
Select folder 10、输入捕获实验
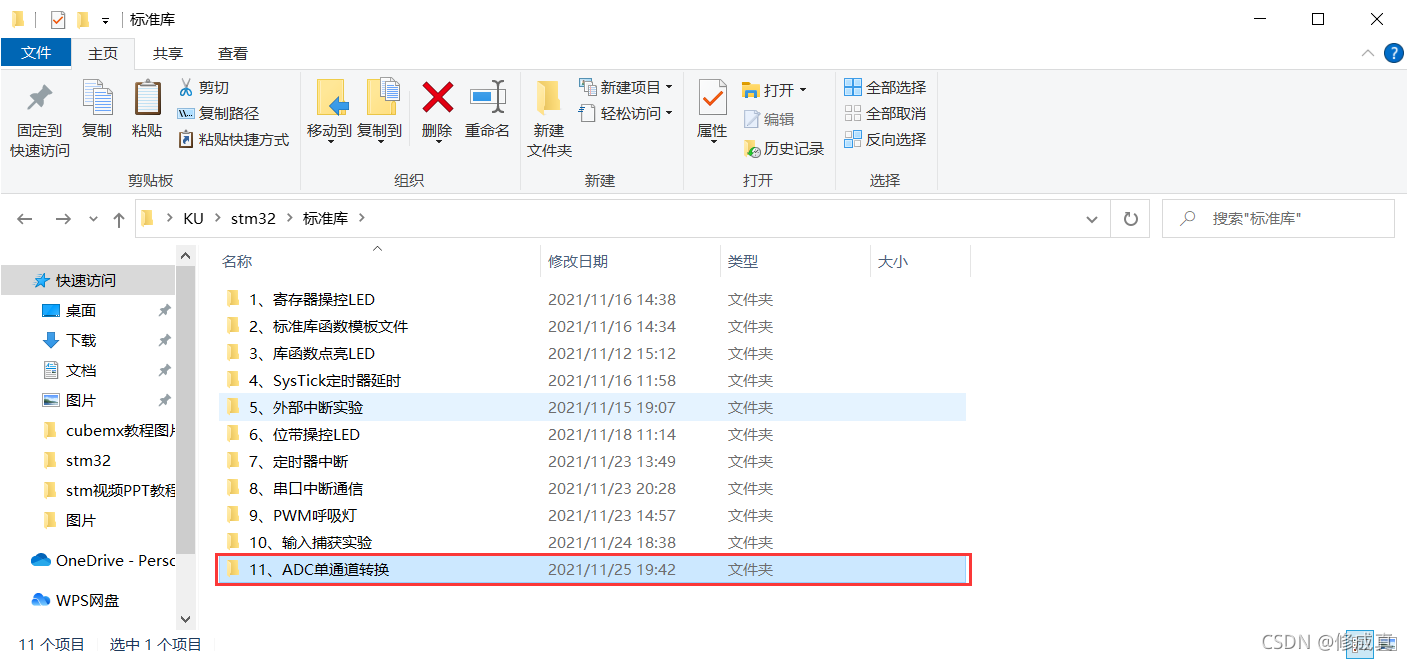pos(593,542)
